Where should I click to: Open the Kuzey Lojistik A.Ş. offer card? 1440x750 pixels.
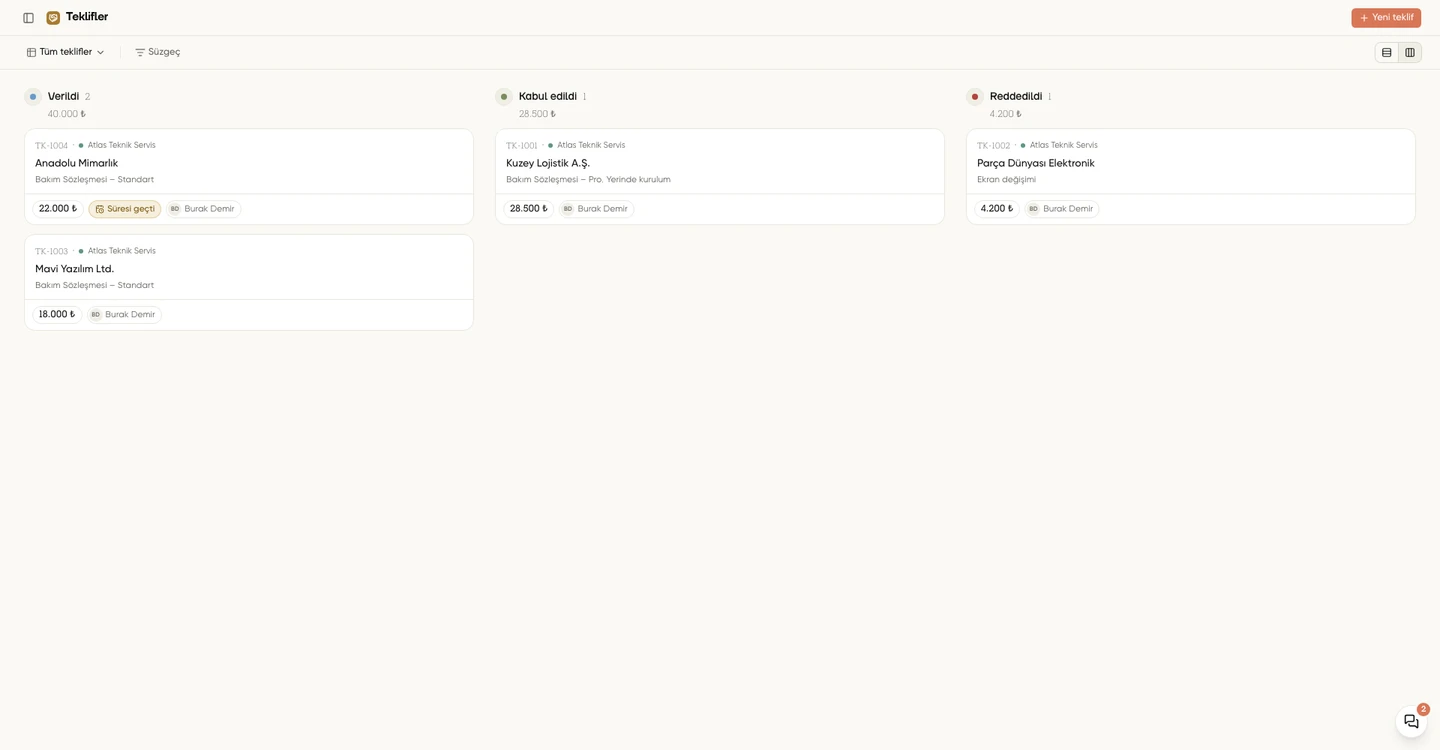pyautogui.click(x=720, y=176)
